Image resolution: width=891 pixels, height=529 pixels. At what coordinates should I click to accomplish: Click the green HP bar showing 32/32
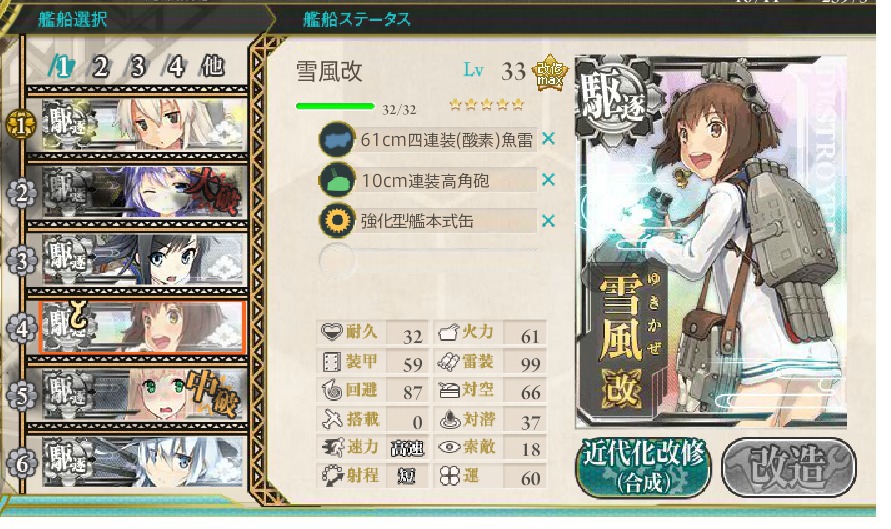click(x=335, y=106)
